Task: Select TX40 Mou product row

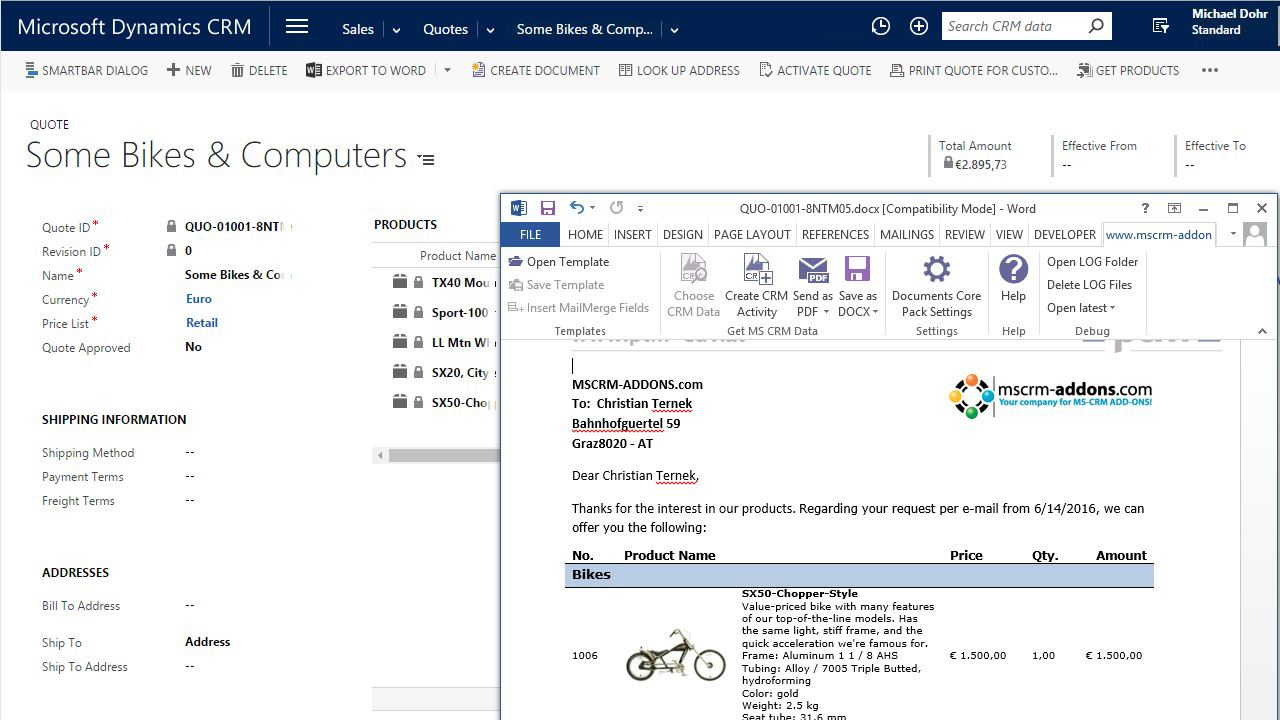Action: pyautogui.click(x=436, y=283)
